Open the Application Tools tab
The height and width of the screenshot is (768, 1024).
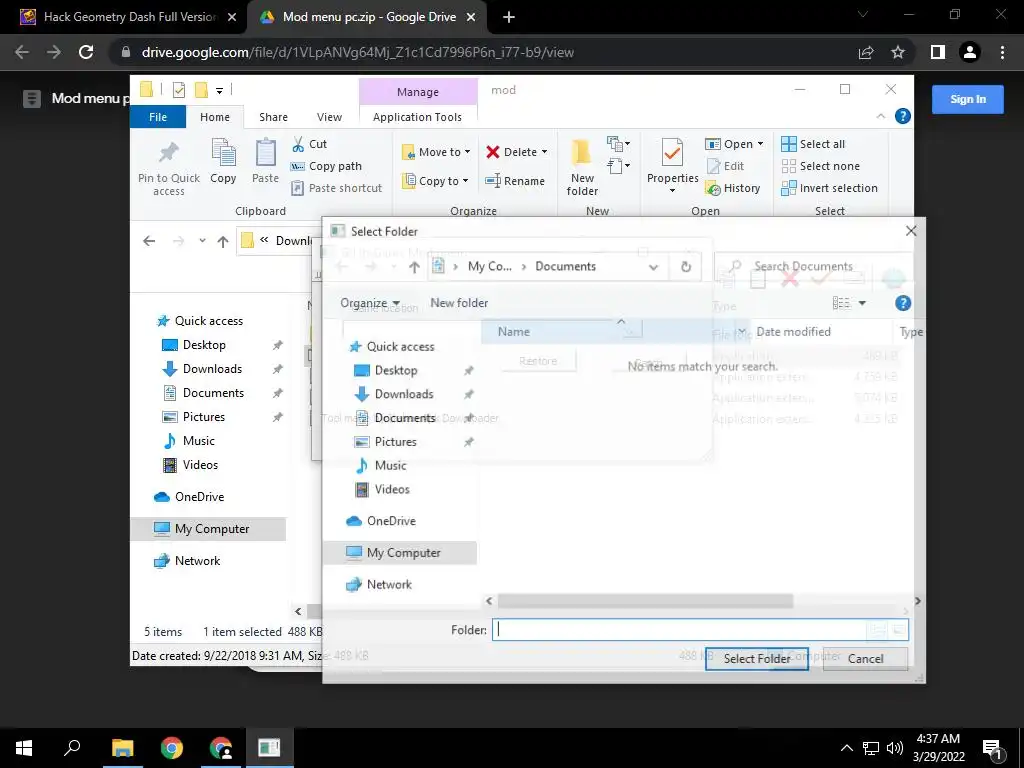point(417,117)
